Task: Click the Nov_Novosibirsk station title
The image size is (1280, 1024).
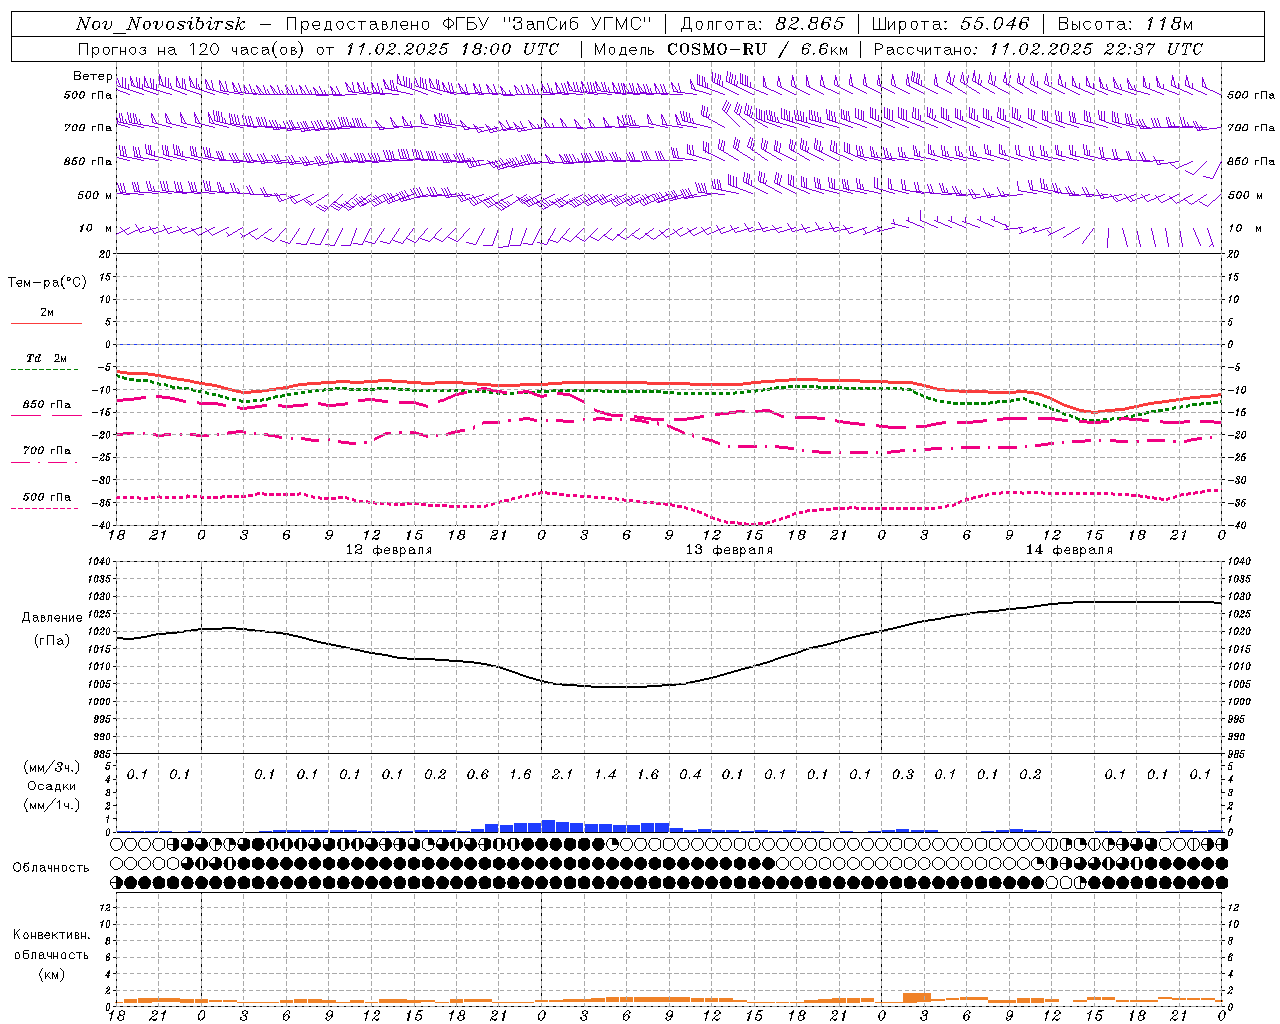Action: (160, 24)
